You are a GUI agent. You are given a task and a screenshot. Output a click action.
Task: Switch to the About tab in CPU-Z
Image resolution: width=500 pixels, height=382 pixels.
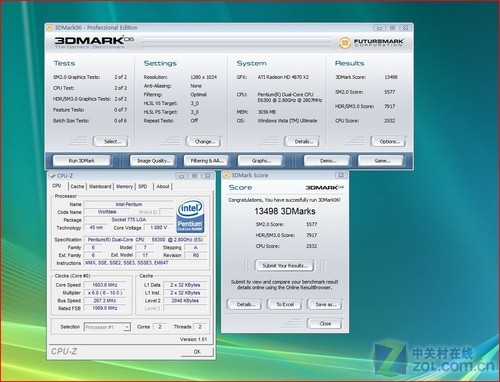(x=163, y=186)
